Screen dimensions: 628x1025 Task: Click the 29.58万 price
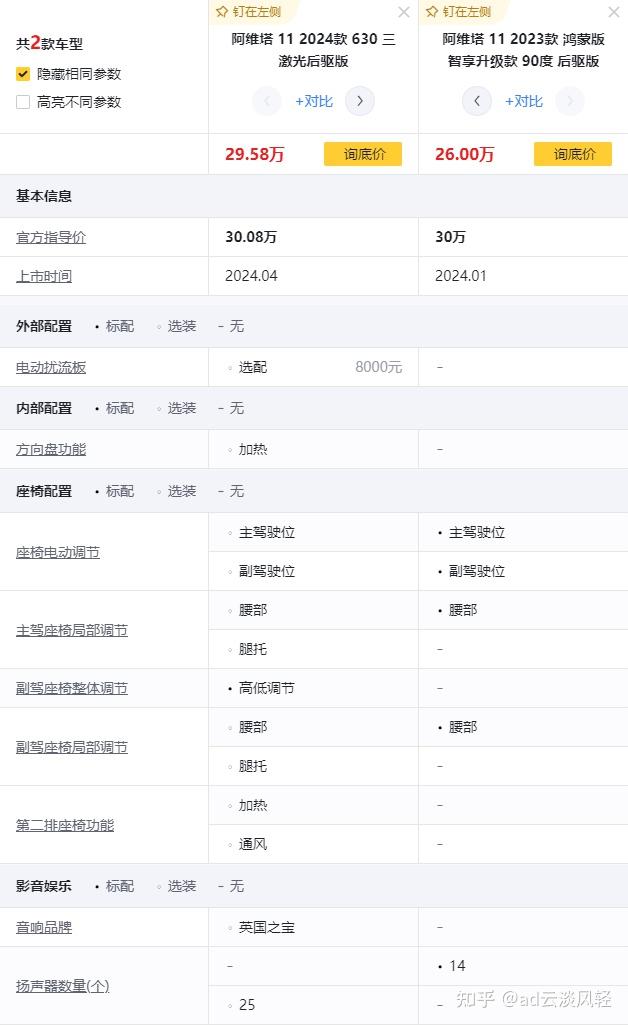click(x=255, y=154)
